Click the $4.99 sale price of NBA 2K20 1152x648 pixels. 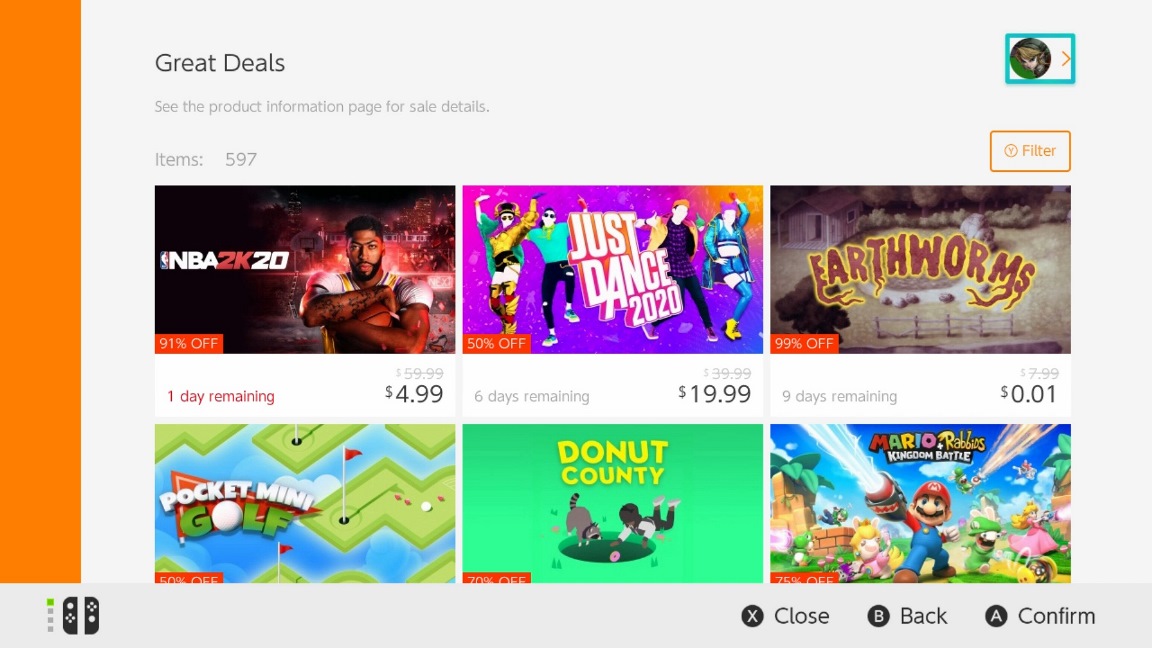[x=414, y=394]
